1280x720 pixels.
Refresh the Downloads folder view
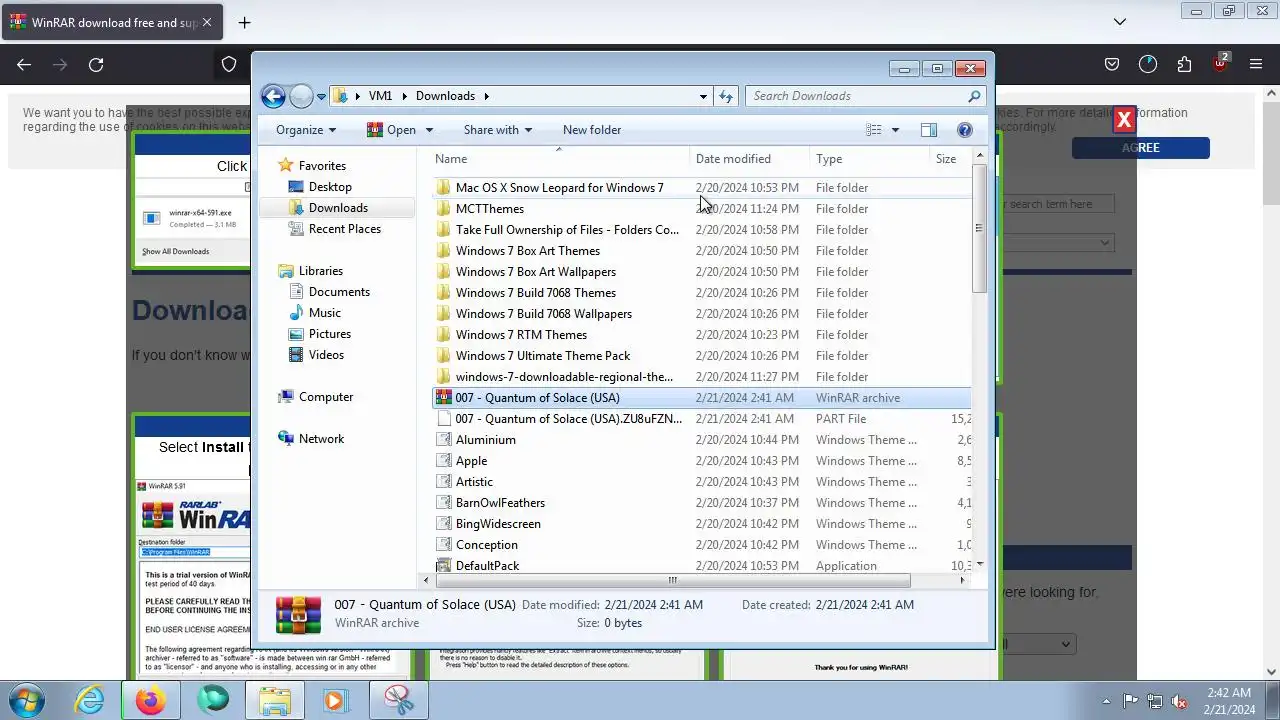tap(726, 96)
